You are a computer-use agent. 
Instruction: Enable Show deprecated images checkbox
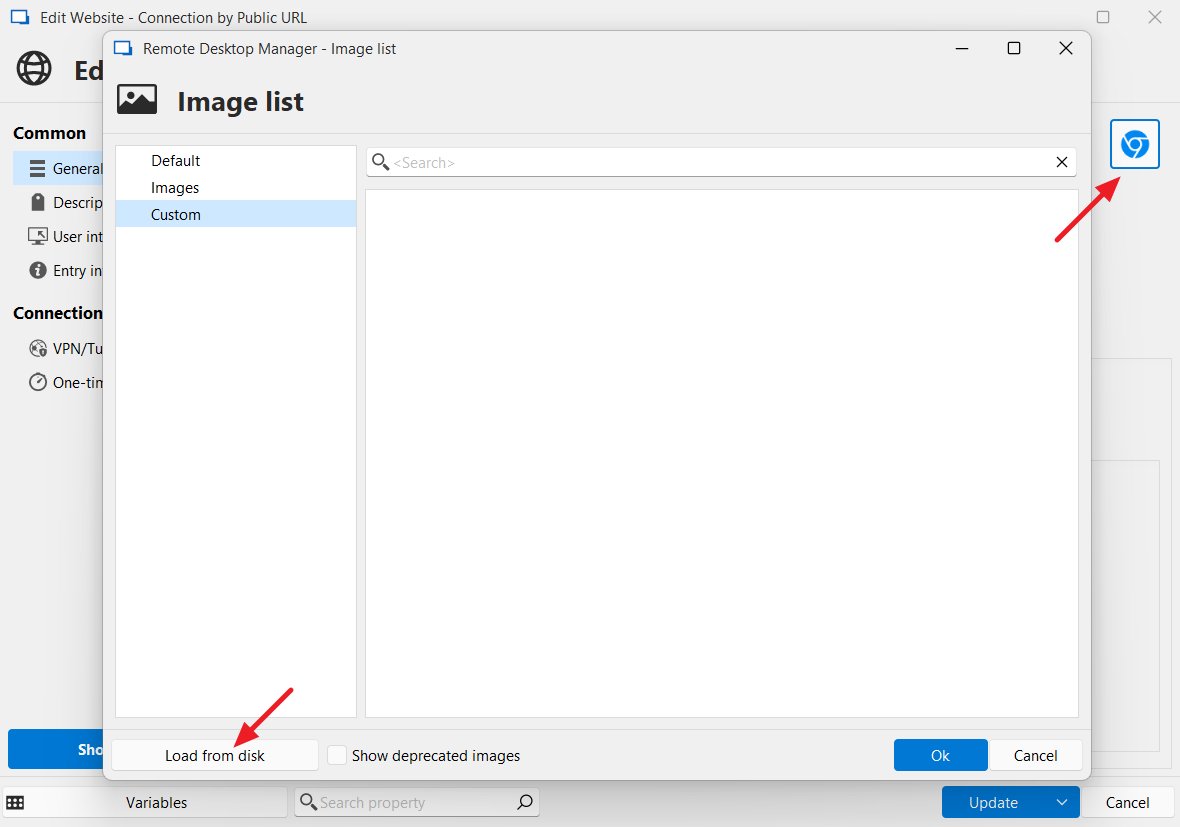click(338, 756)
